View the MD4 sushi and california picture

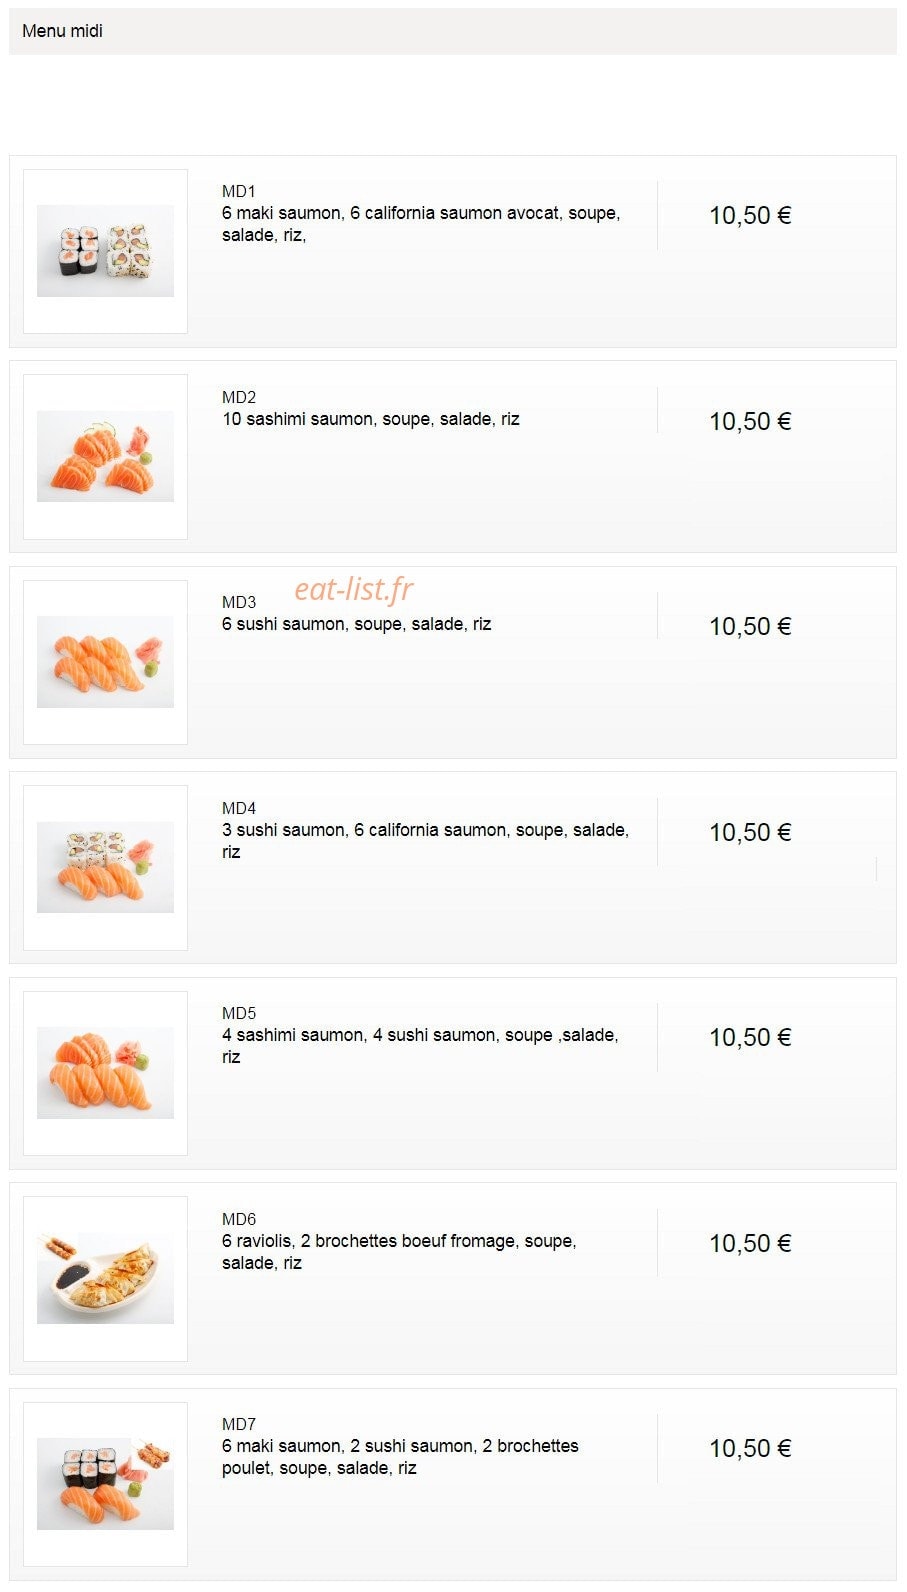coord(105,867)
